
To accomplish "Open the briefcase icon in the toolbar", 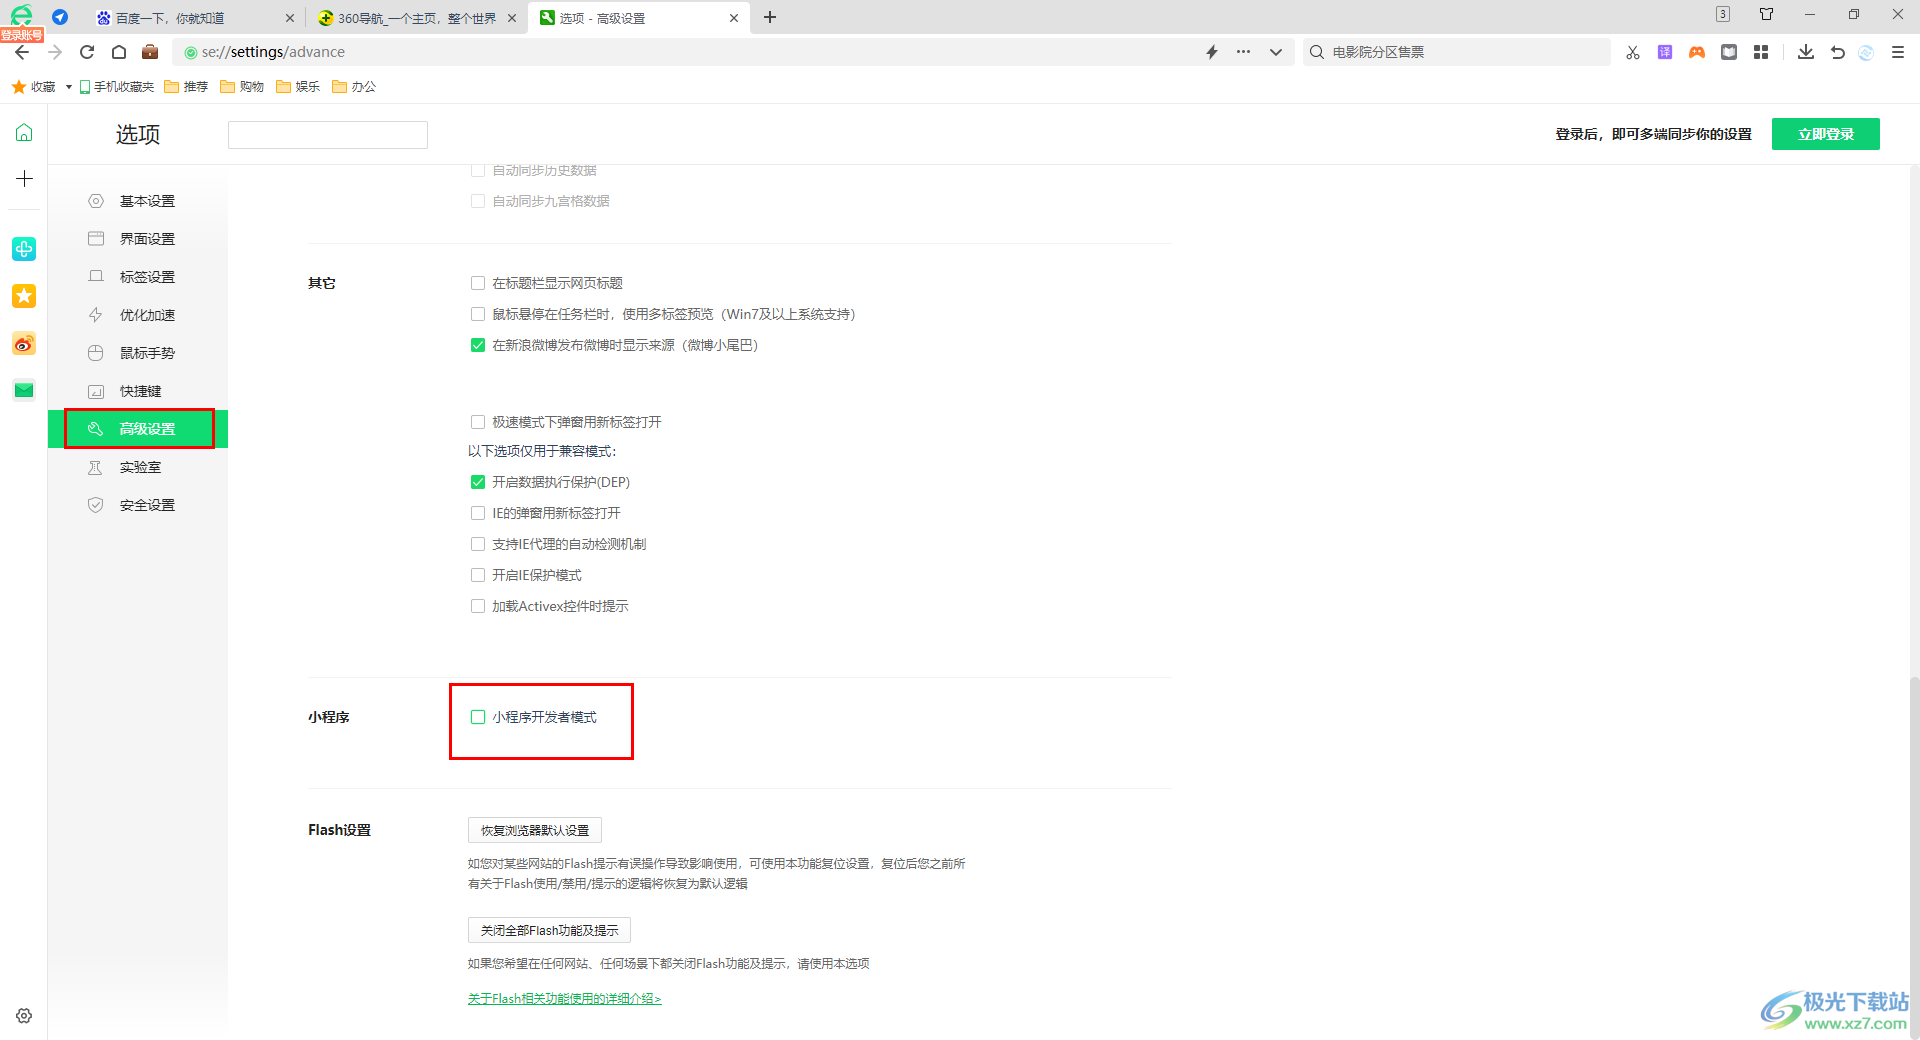I will (x=150, y=52).
